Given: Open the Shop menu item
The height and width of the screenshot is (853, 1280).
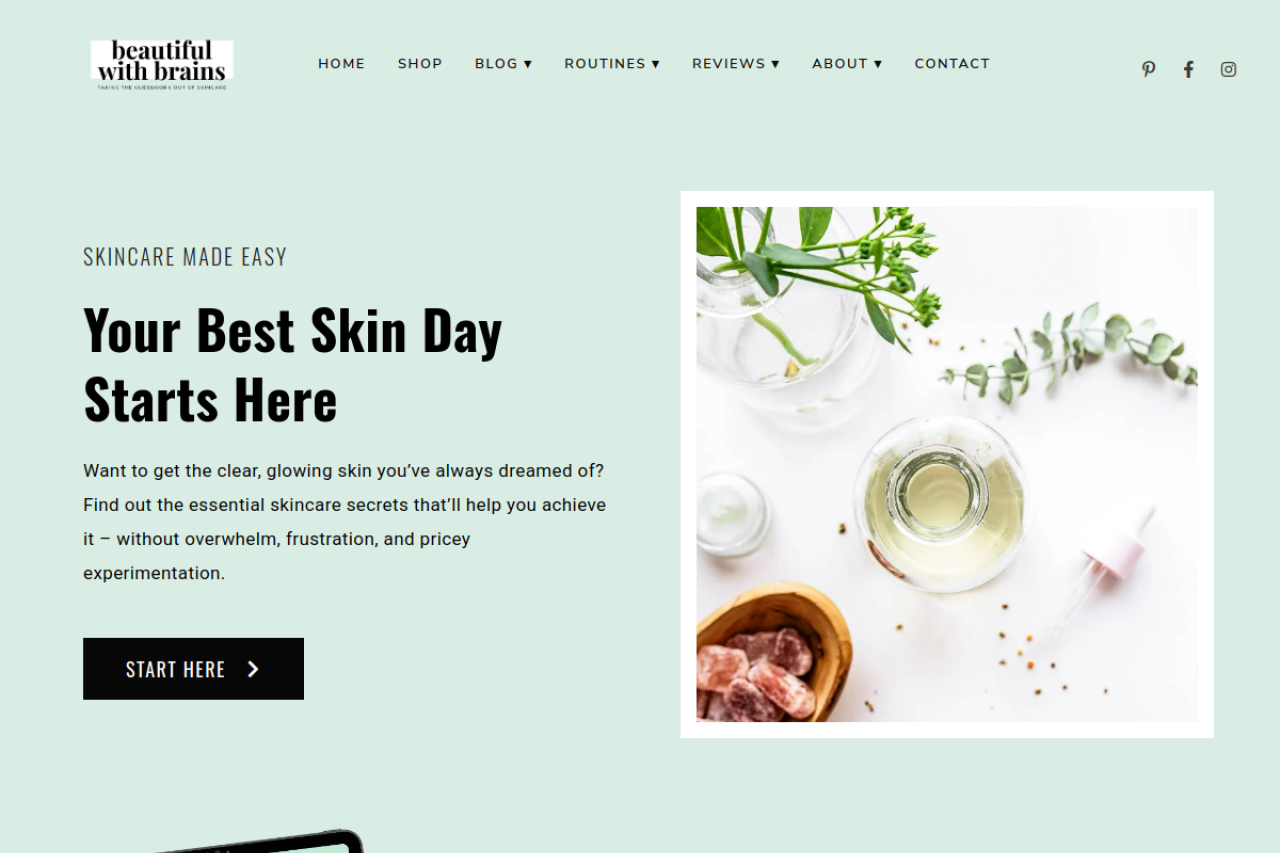Looking at the screenshot, I should 420,63.
